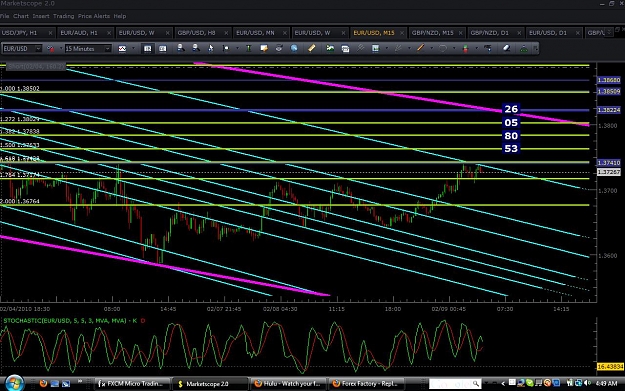The width and height of the screenshot is (625, 391).
Task: Launch Firefox from the quick launch bar
Action: click(x=43, y=383)
